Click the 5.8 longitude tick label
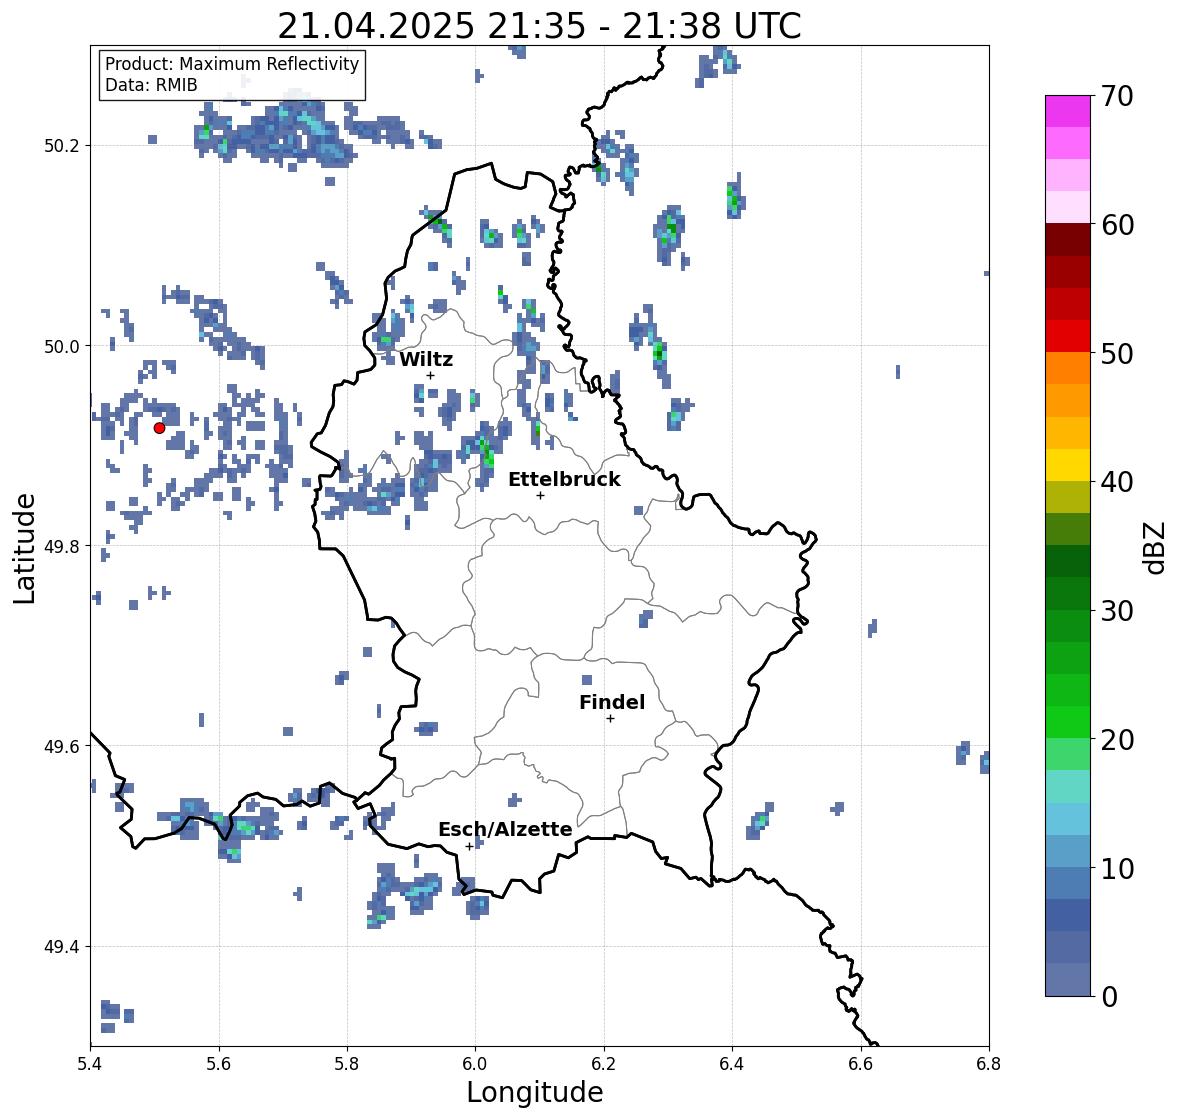The width and height of the screenshot is (1179, 1117). 347,1064
